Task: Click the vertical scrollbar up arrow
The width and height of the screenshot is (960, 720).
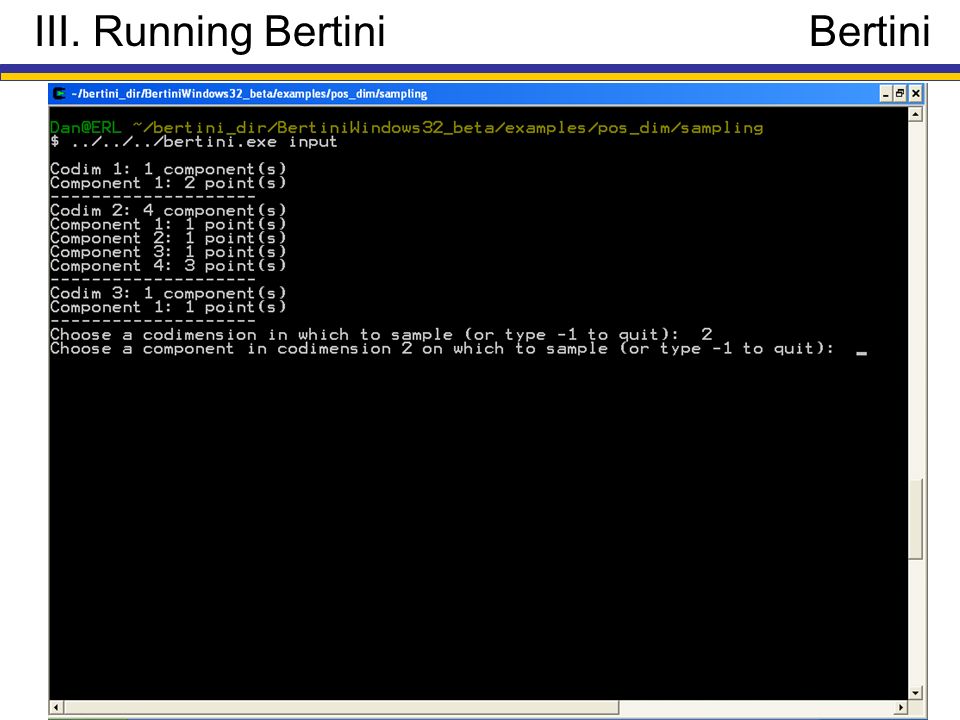Action: pyautogui.click(x=915, y=114)
